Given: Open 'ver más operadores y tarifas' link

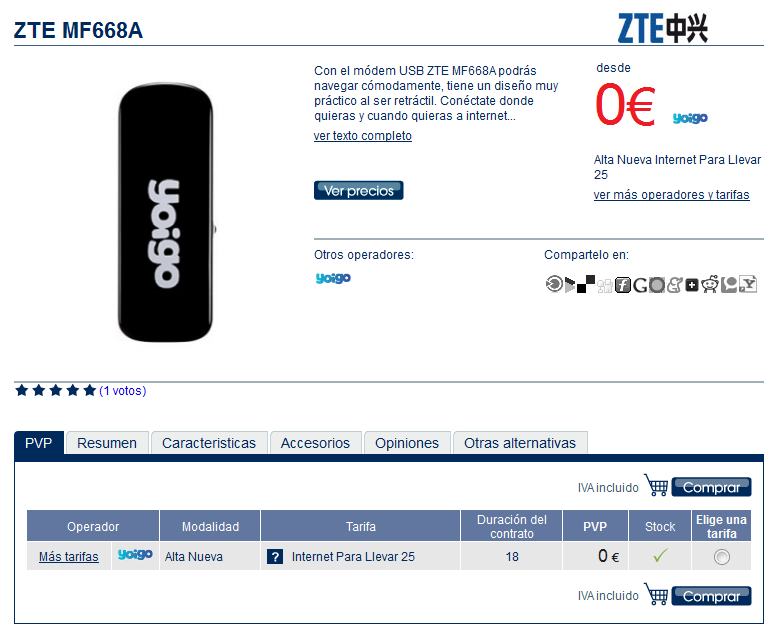Looking at the screenshot, I should click(671, 195).
